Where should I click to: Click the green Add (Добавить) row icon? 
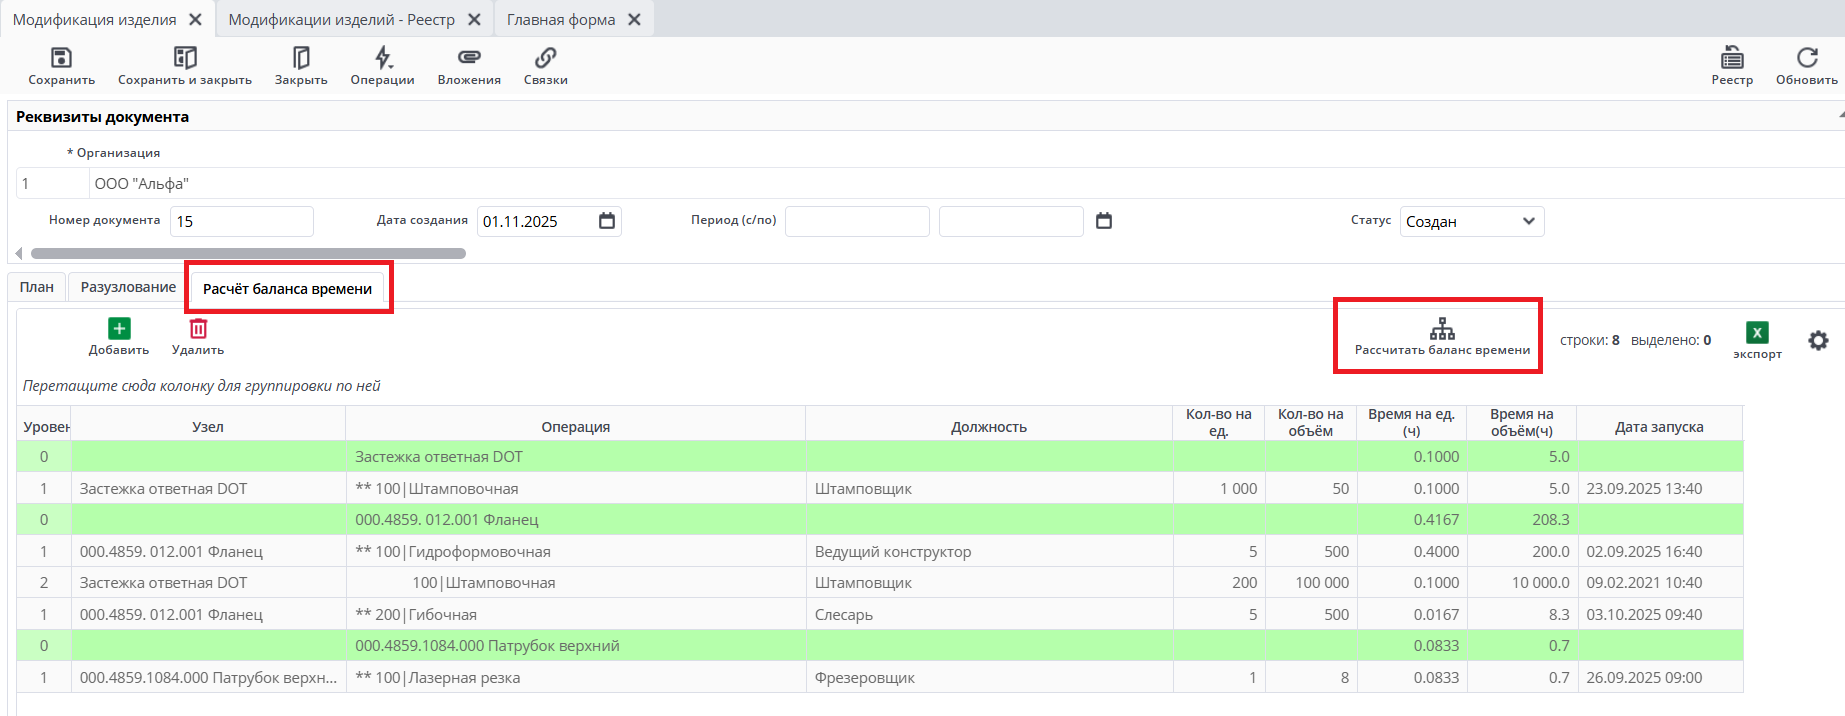(119, 329)
